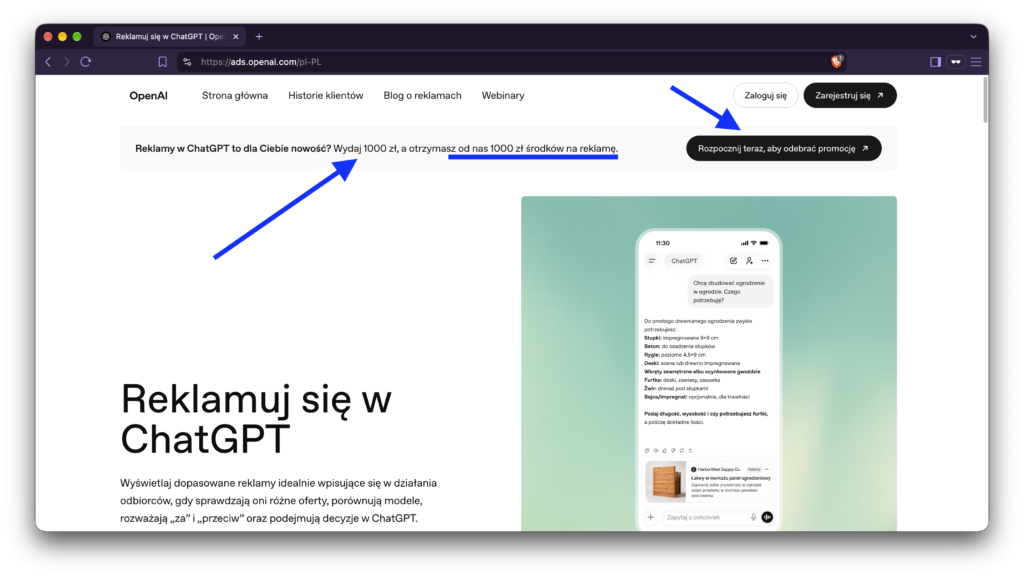Open the Brave wallet glasses icon
1024x578 pixels.
(956, 62)
